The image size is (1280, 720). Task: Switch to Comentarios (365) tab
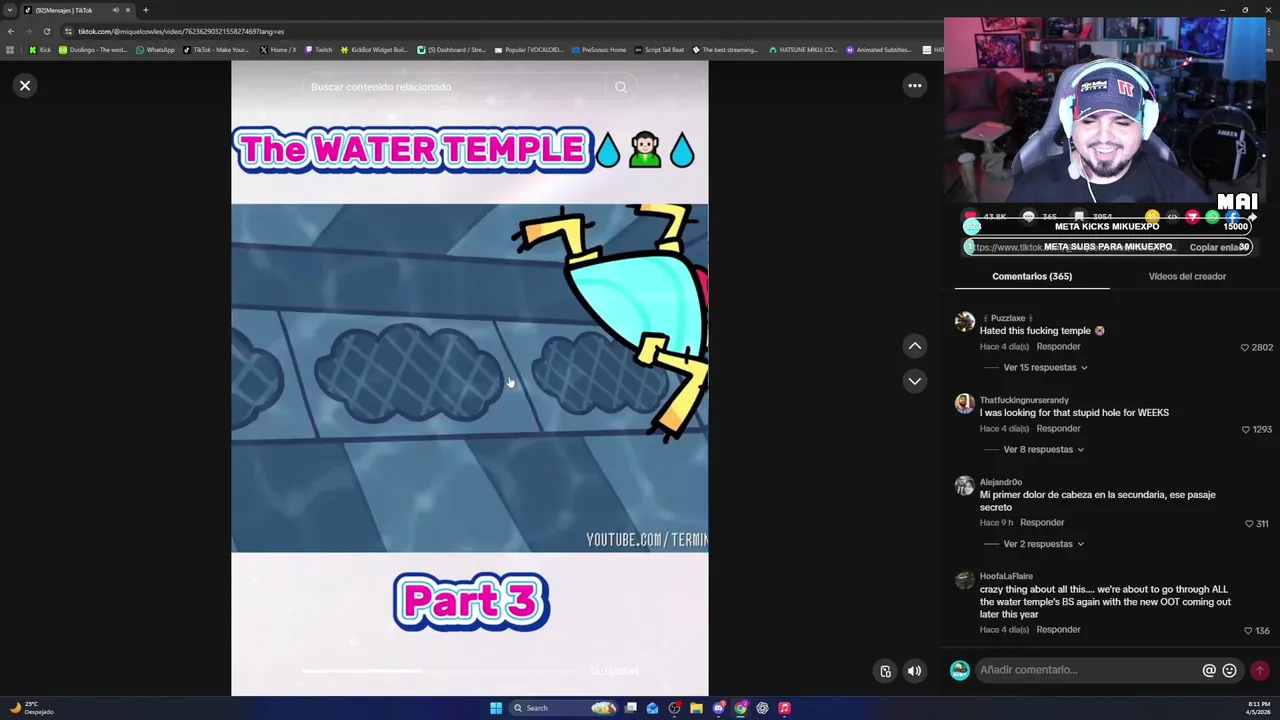(1032, 276)
